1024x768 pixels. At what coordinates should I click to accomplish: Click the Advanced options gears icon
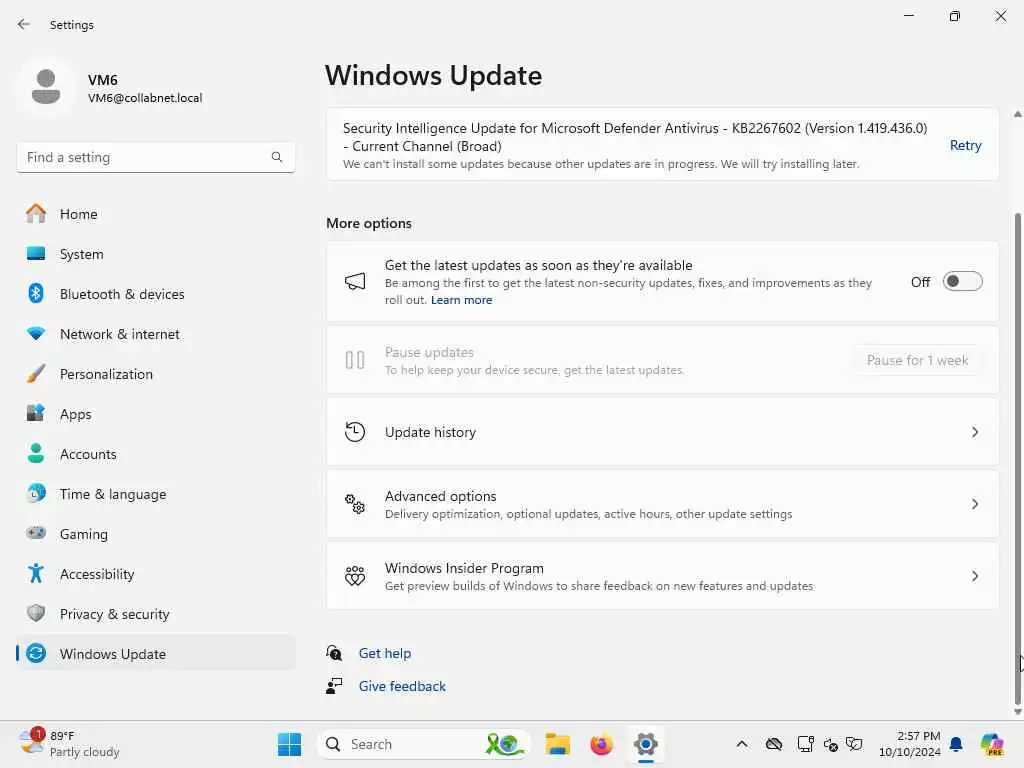tap(355, 504)
